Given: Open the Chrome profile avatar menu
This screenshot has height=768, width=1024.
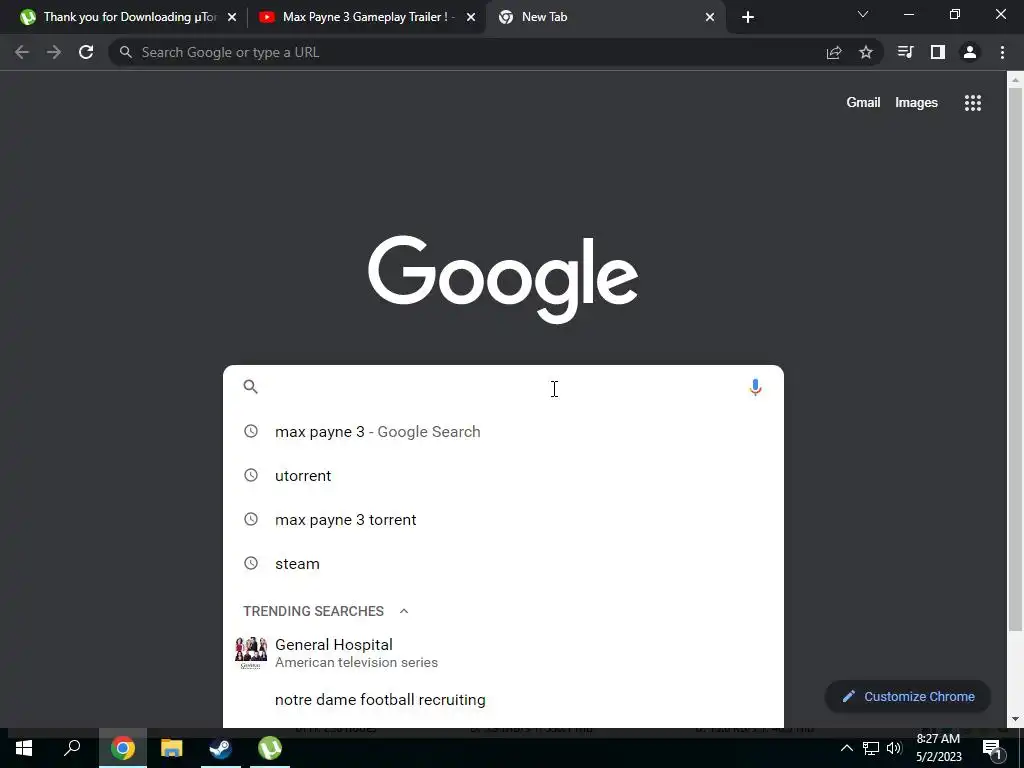Looking at the screenshot, I should click(x=970, y=52).
